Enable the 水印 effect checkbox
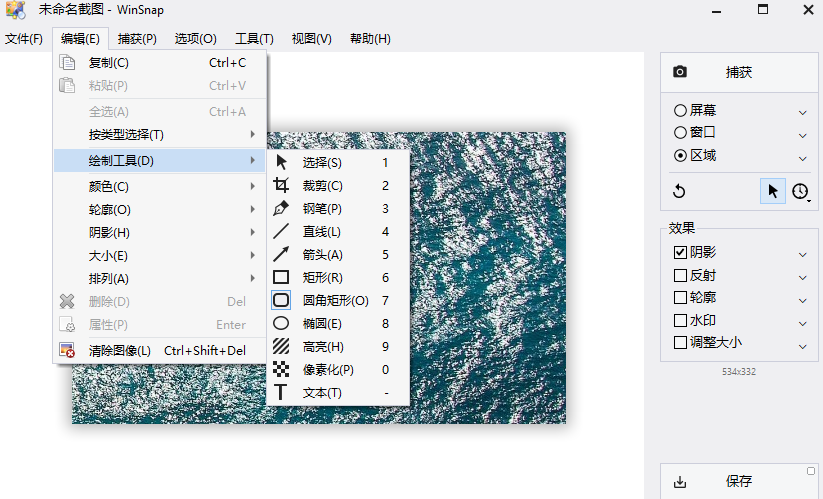The height and width of the screenshot is (499, 823). click(x=680, y=320)
